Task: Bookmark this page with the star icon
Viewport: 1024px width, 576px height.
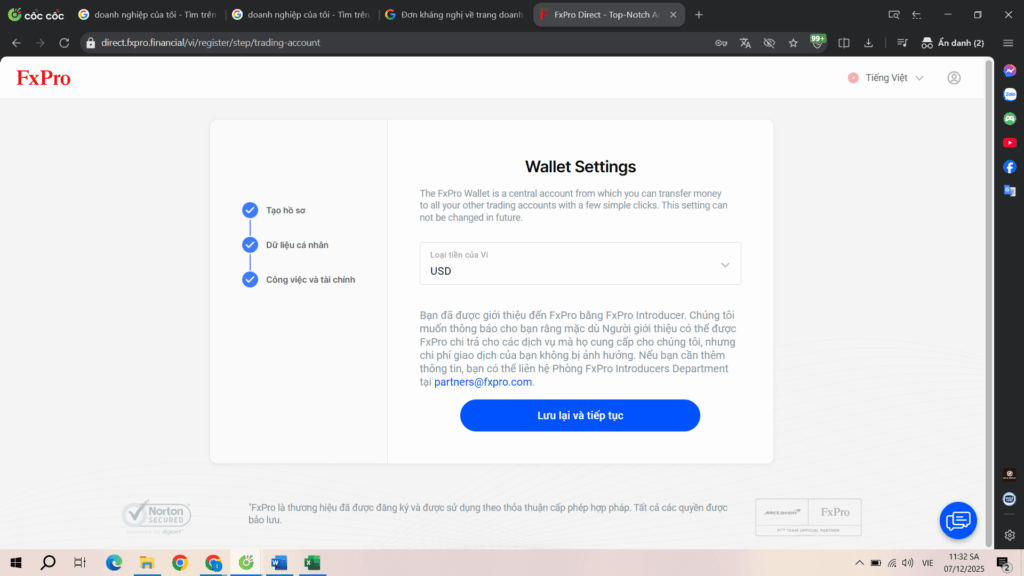Action: click(x=793, y=43)
